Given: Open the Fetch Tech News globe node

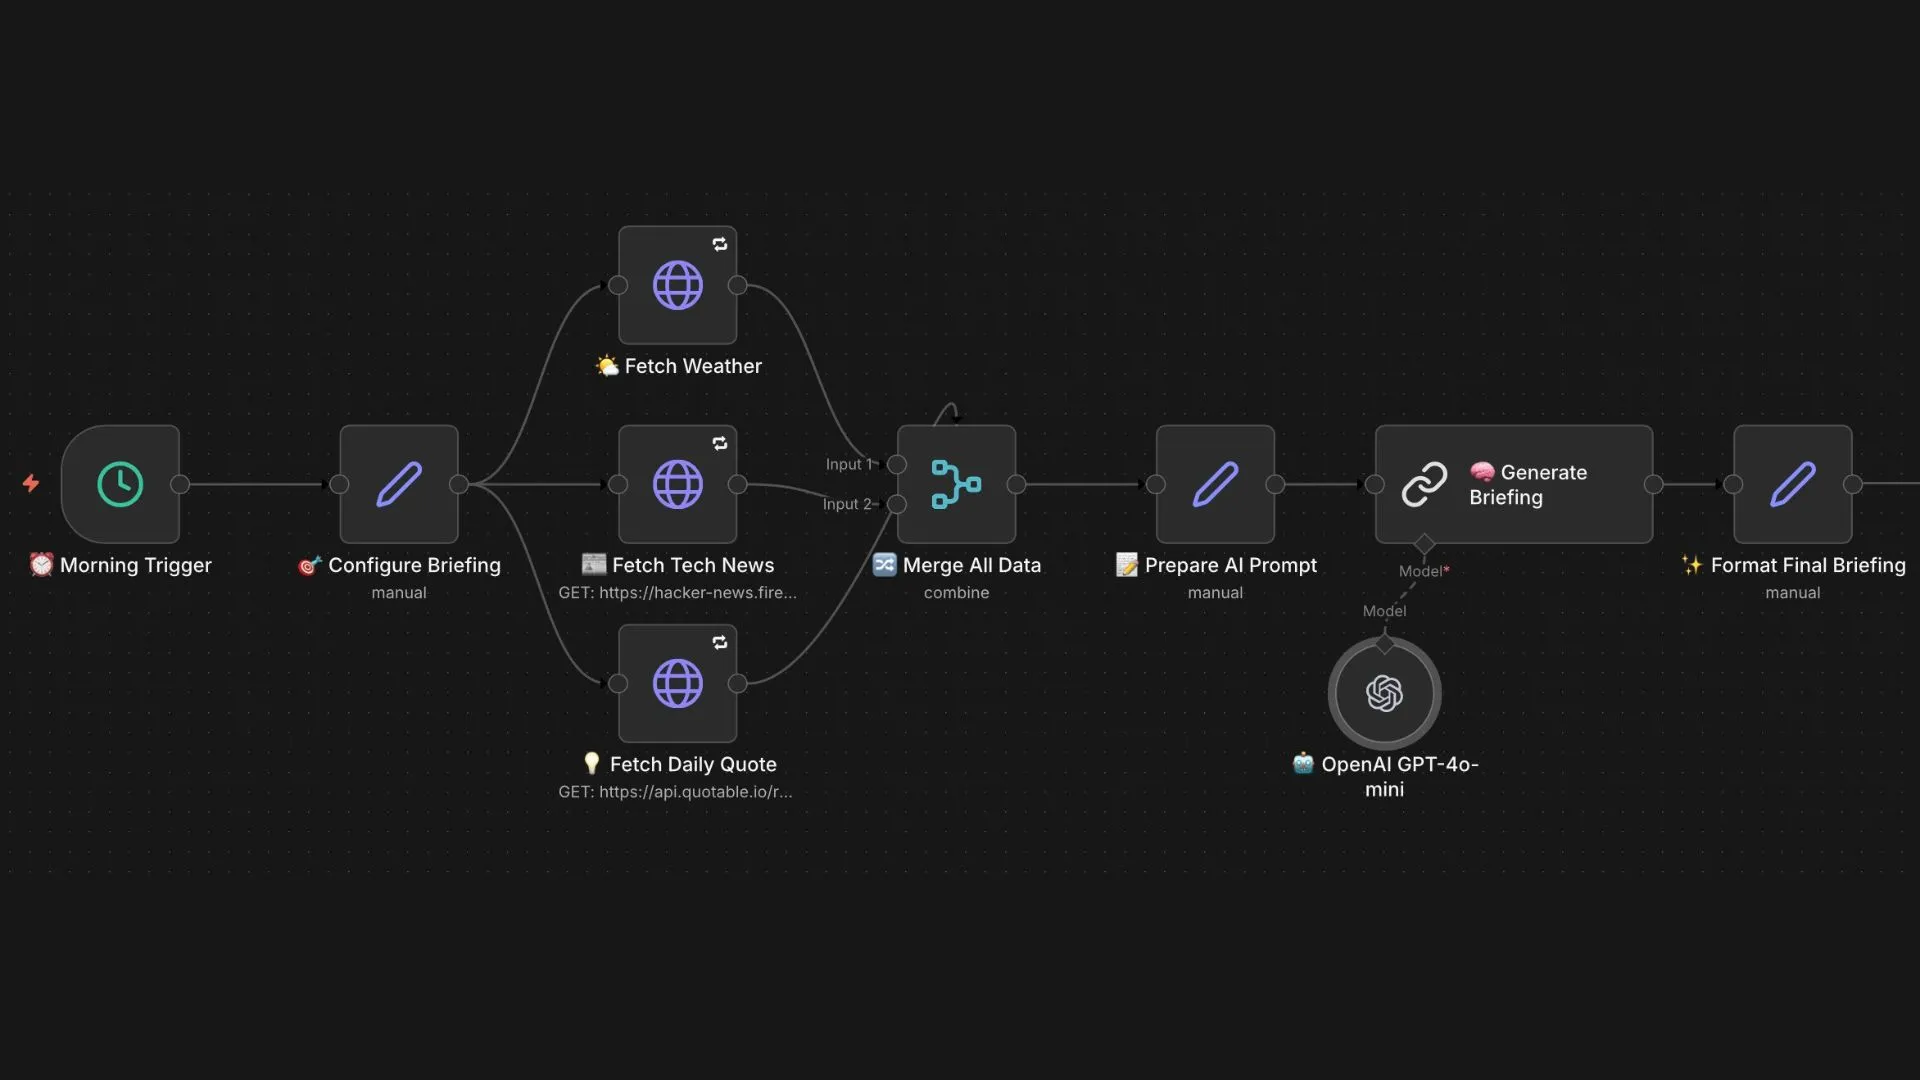Looking at the screenshot, I should pyautogui.click(x=677, y=484).
